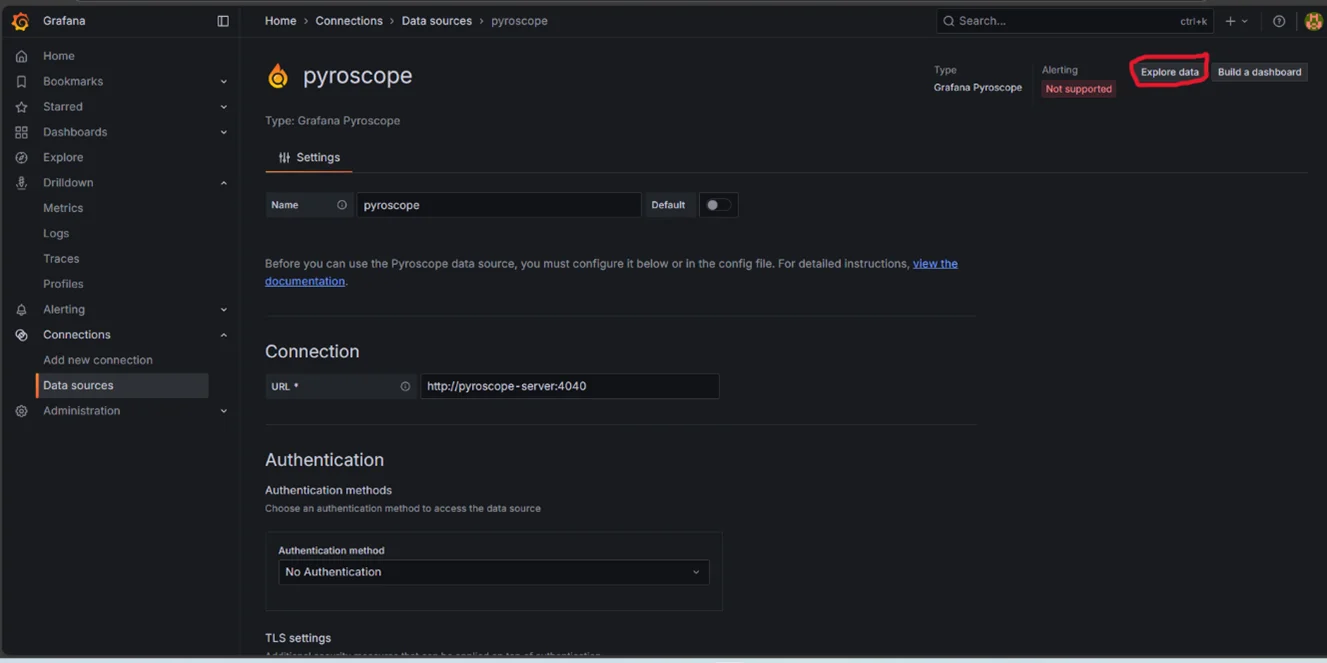Select Data sources menu item
Viewport: 1327px width, 663px height.
[122, 385]
